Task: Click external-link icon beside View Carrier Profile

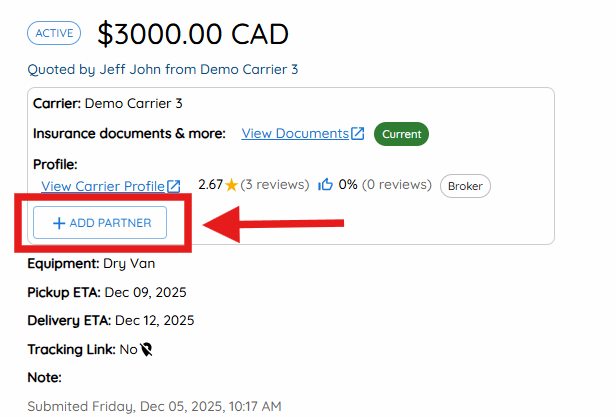Action: coord(174,186)
